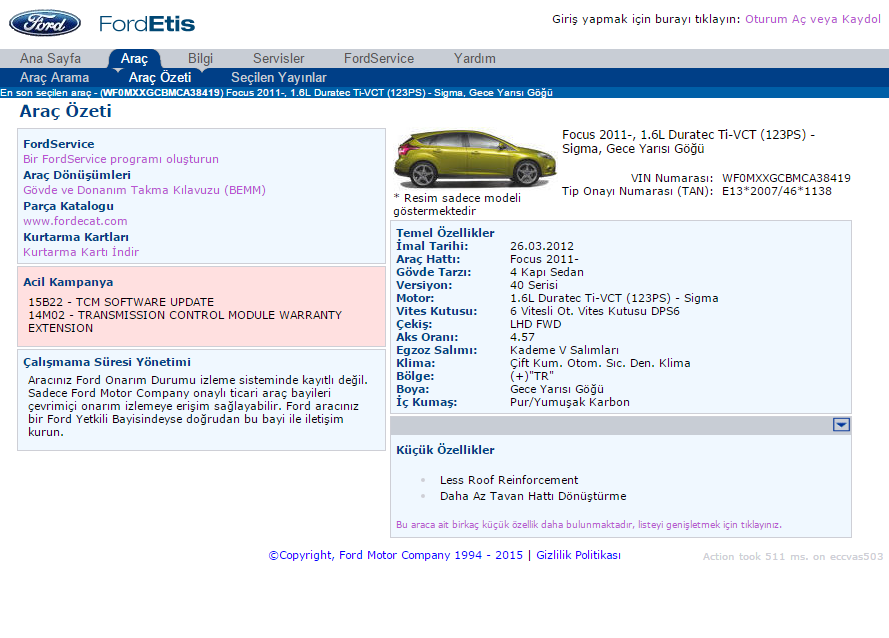The image size is (889, 638).
Task: Select the Araç tab
Action: coord(134,58)
